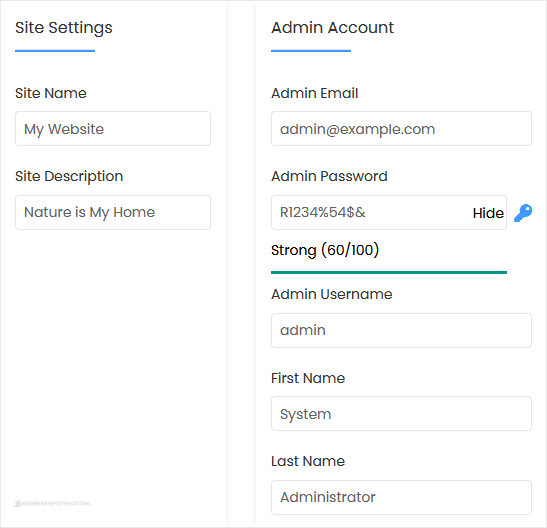547x528 pixels.
Task: Select the Site Description field with Nature is My Home
Action: tap(113, 212)
